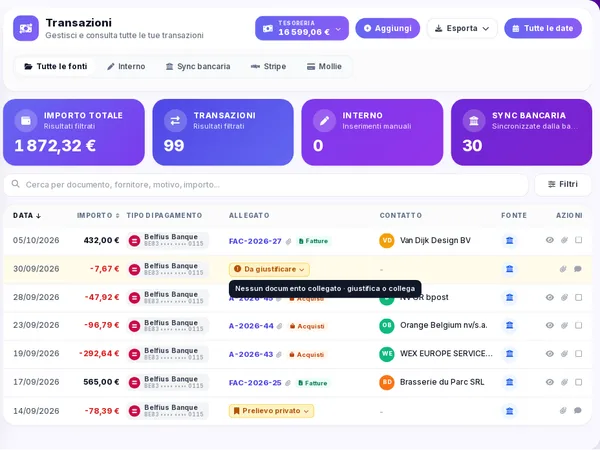Click the Transazioni banknote icon in the header
Viewport: 600px width, 450px height.
pos(26,28)
